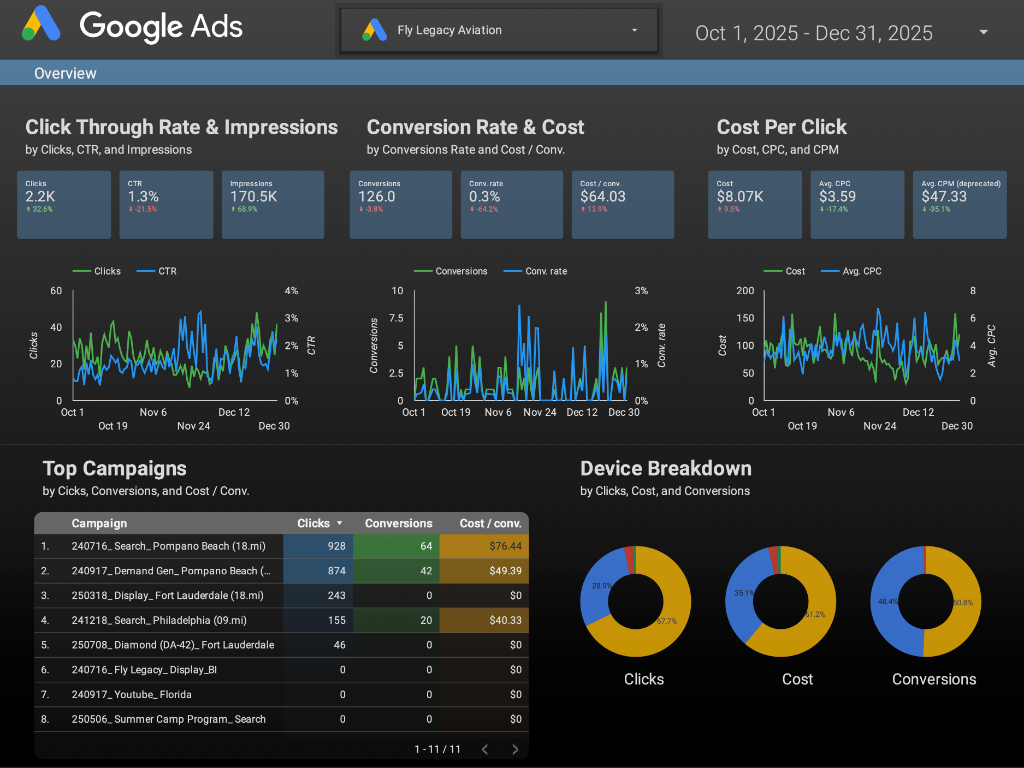Select campaign 240716_Fly Legacy_Display_BI

click(x=144, y=670)
